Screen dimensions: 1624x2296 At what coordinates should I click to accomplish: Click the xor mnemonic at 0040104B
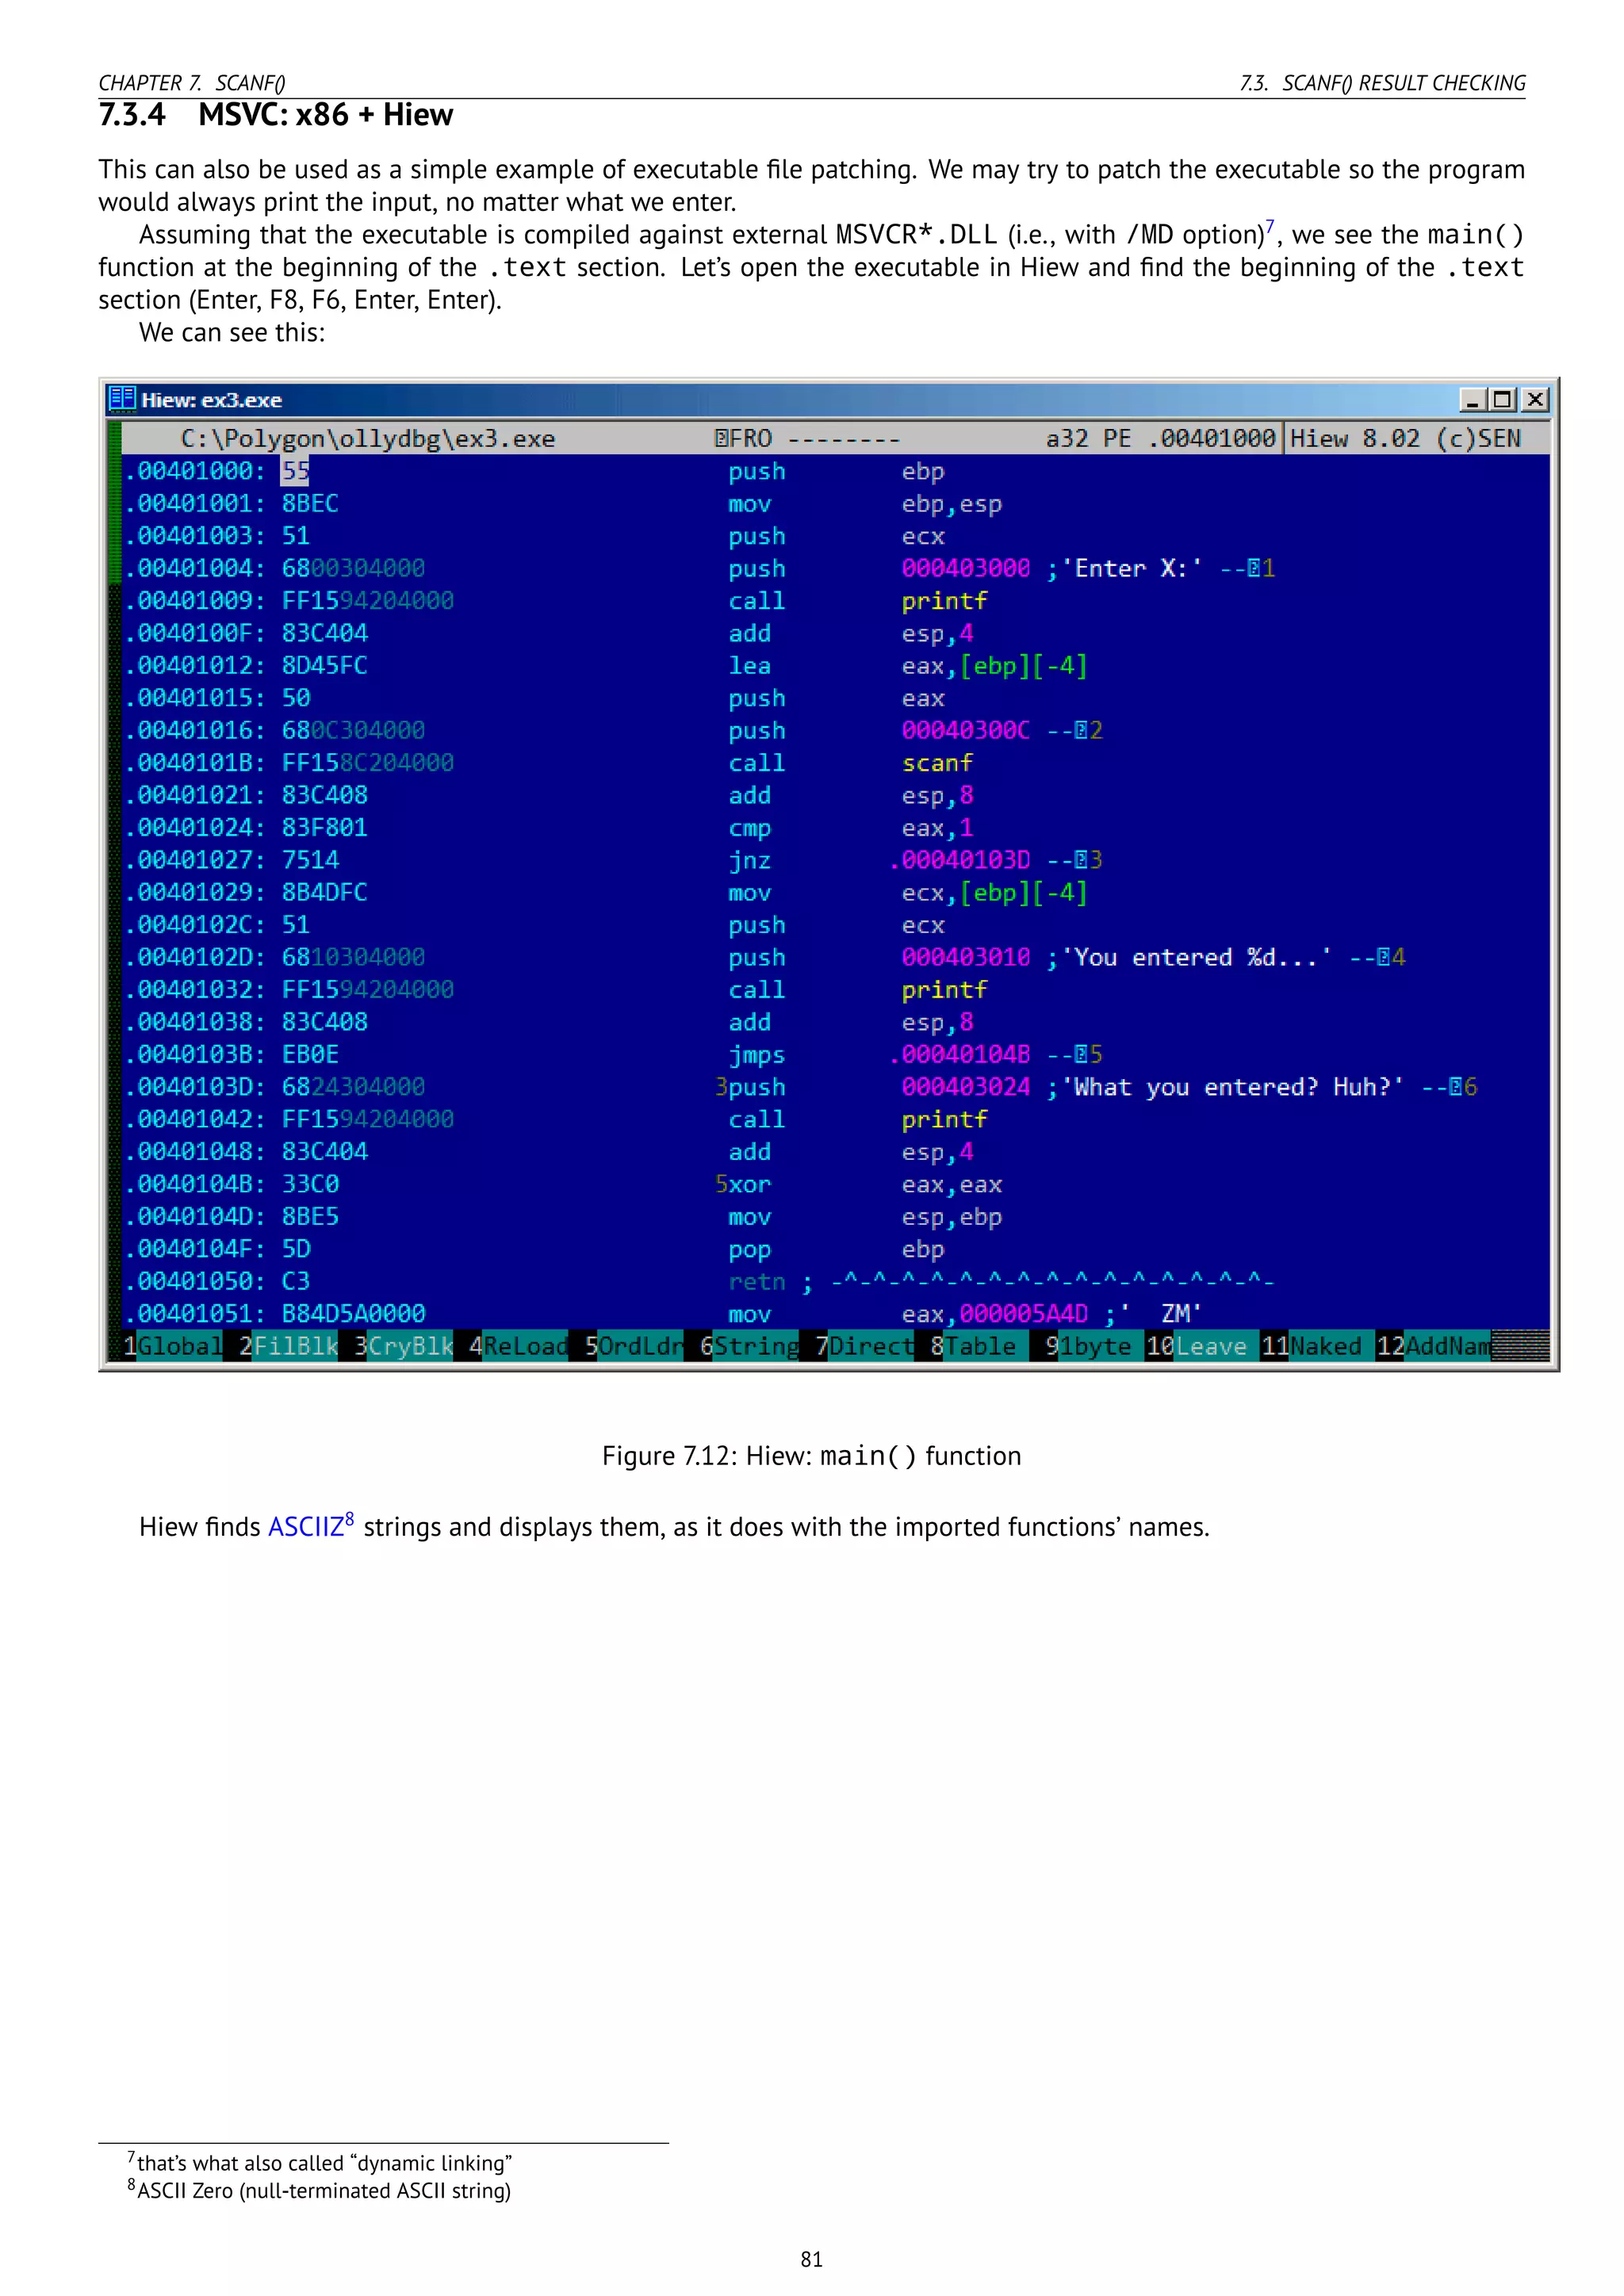pos(749,1184)
